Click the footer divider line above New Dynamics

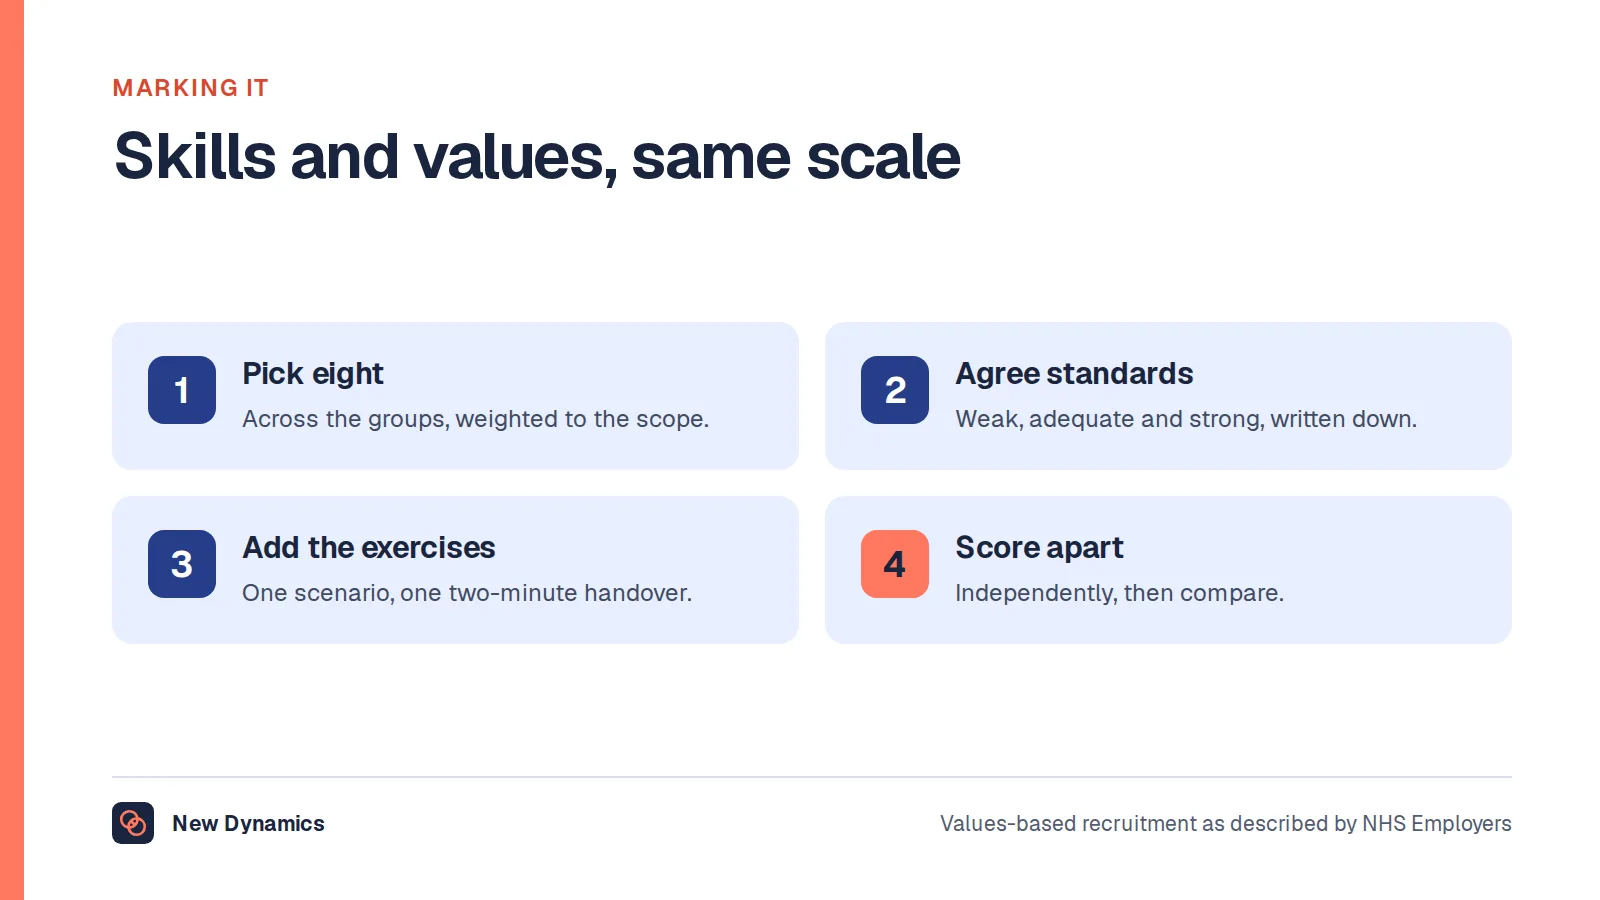click(x=812, y=777)
